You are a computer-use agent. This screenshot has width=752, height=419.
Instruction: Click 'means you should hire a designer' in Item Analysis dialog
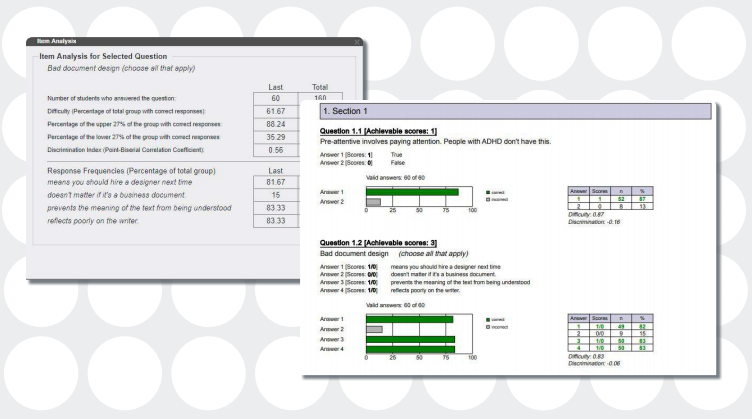[x=119, y=182]
